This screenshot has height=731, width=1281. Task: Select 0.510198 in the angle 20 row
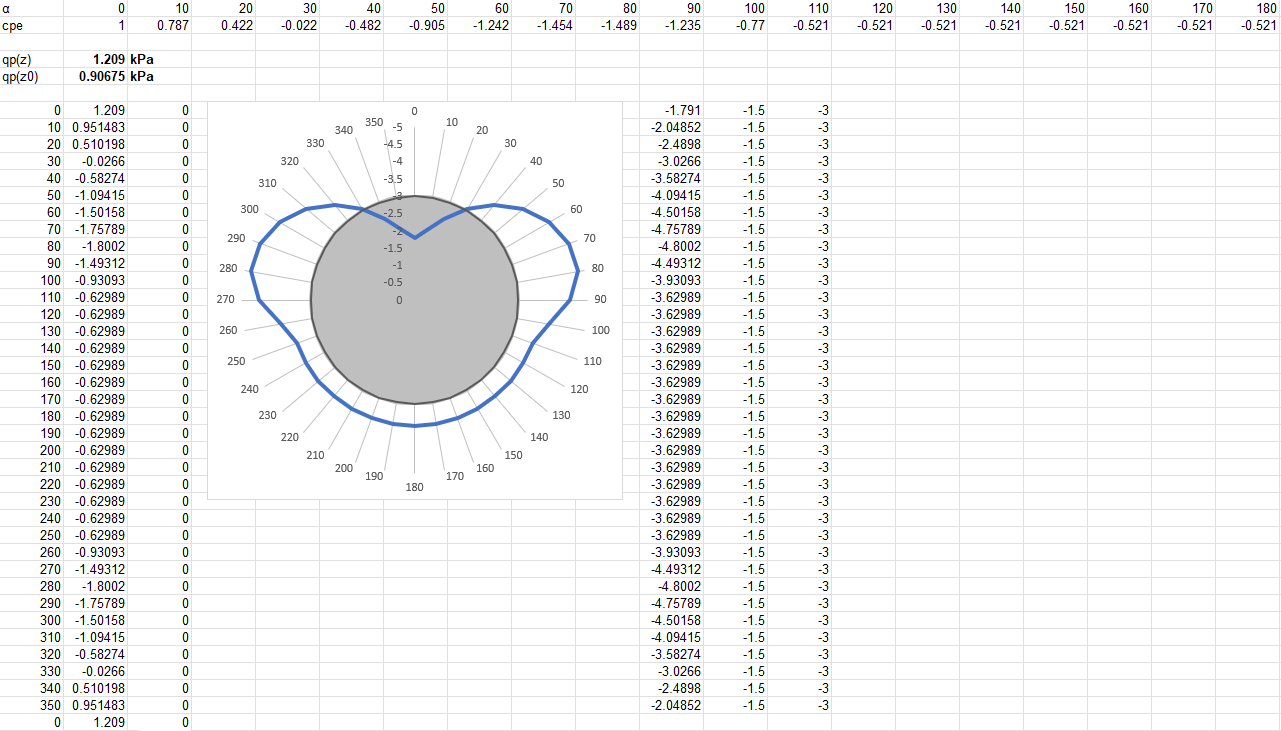96,144
